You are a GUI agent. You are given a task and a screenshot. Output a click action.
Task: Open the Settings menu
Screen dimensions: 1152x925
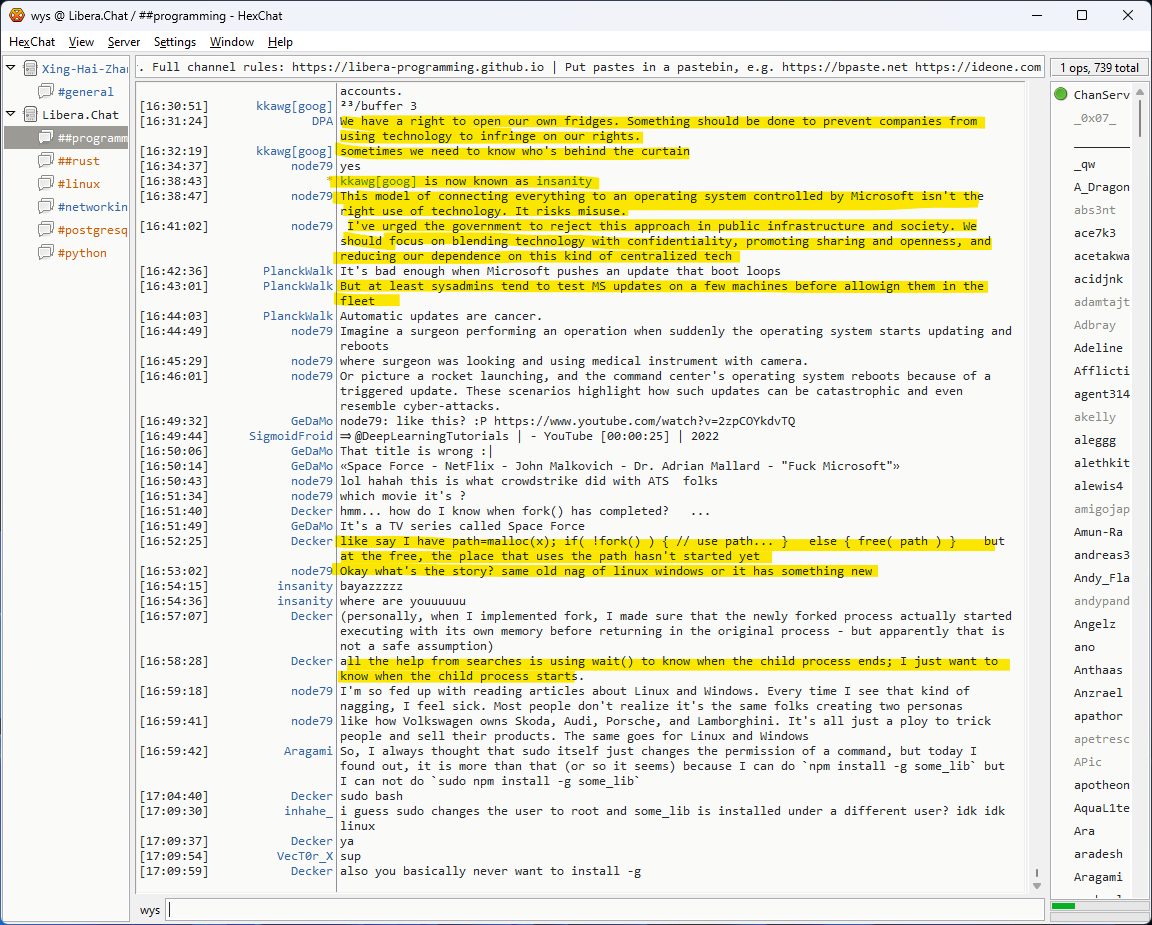(x=175, y=42)
